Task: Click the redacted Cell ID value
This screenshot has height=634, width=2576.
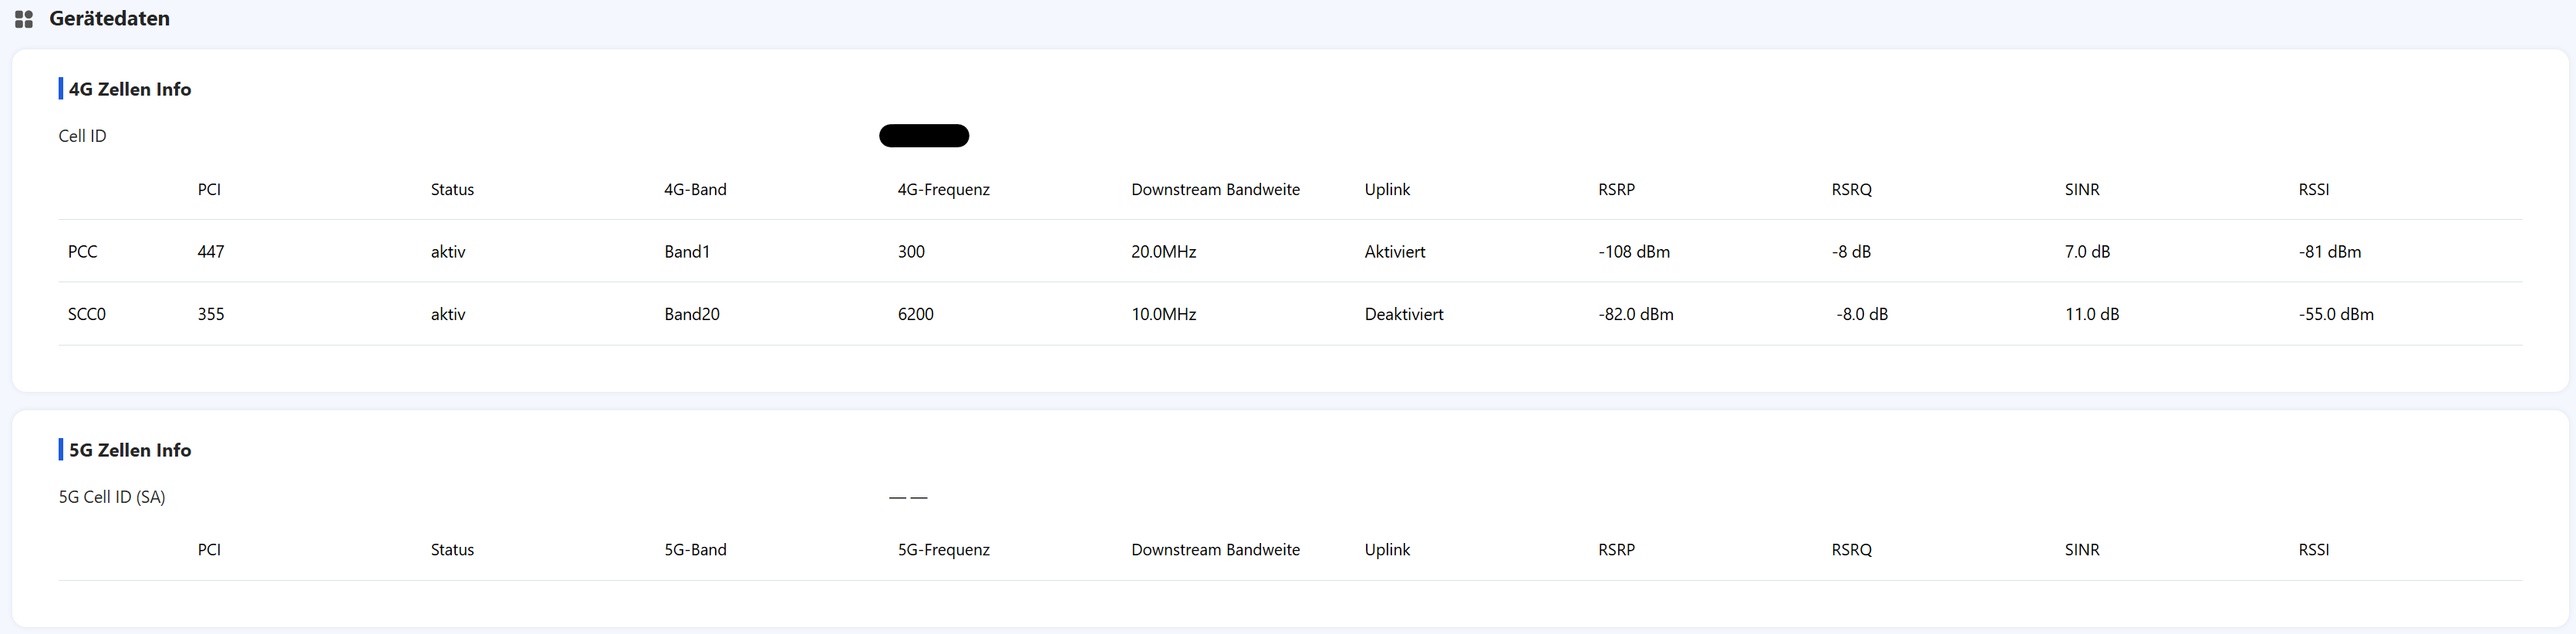Action: point(923,136)
